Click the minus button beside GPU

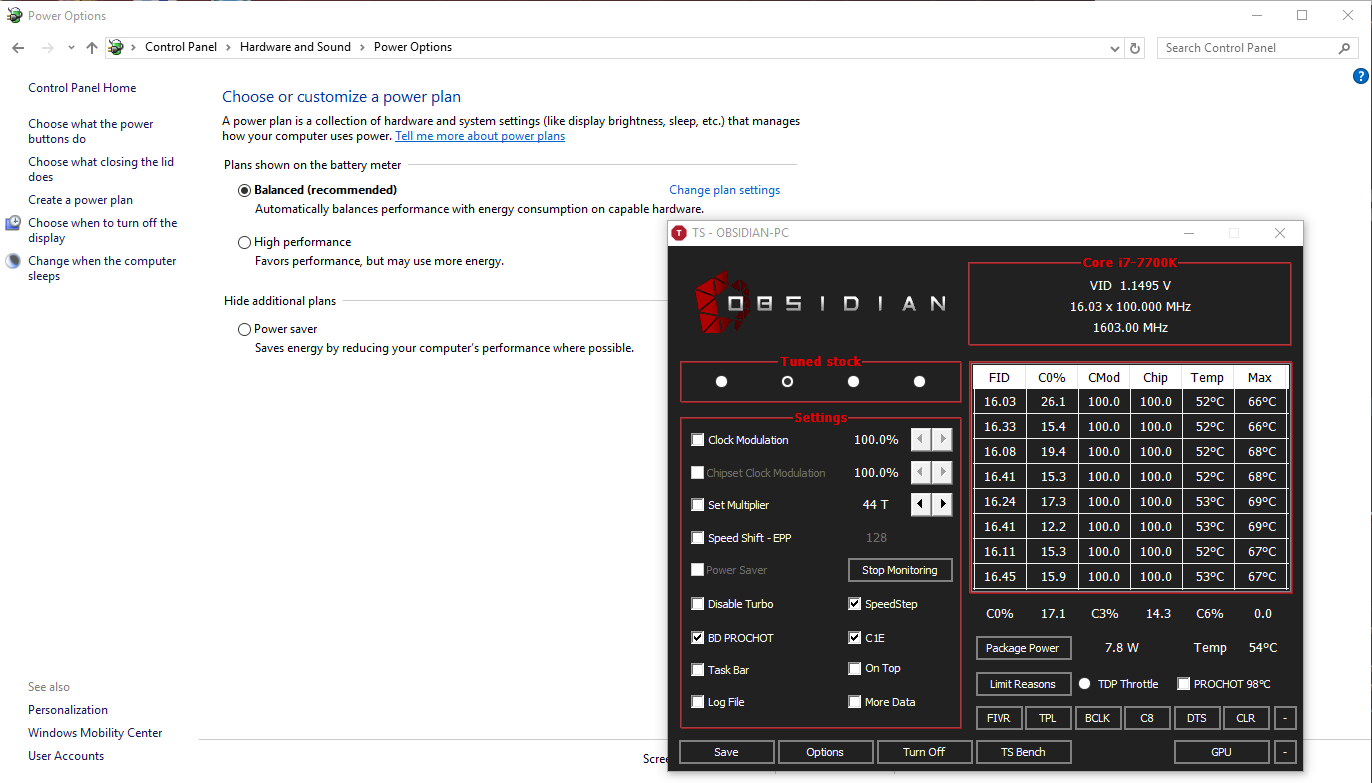1285,752
